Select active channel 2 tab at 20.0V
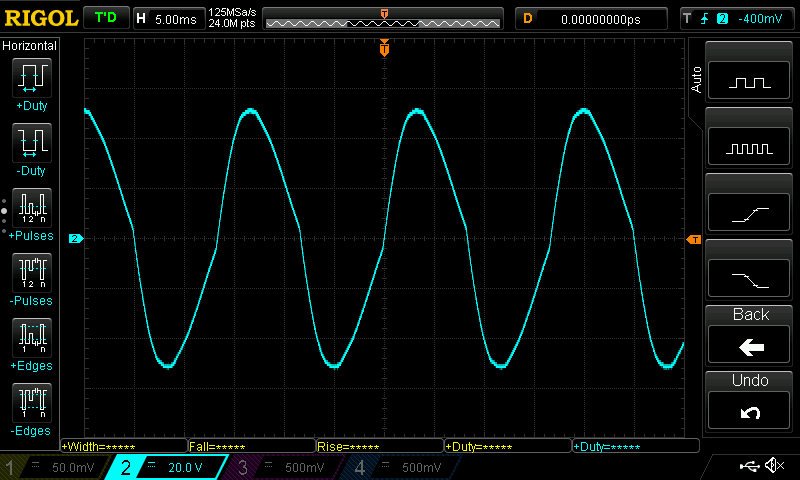 pyautogui.click(x=168, y=467)
